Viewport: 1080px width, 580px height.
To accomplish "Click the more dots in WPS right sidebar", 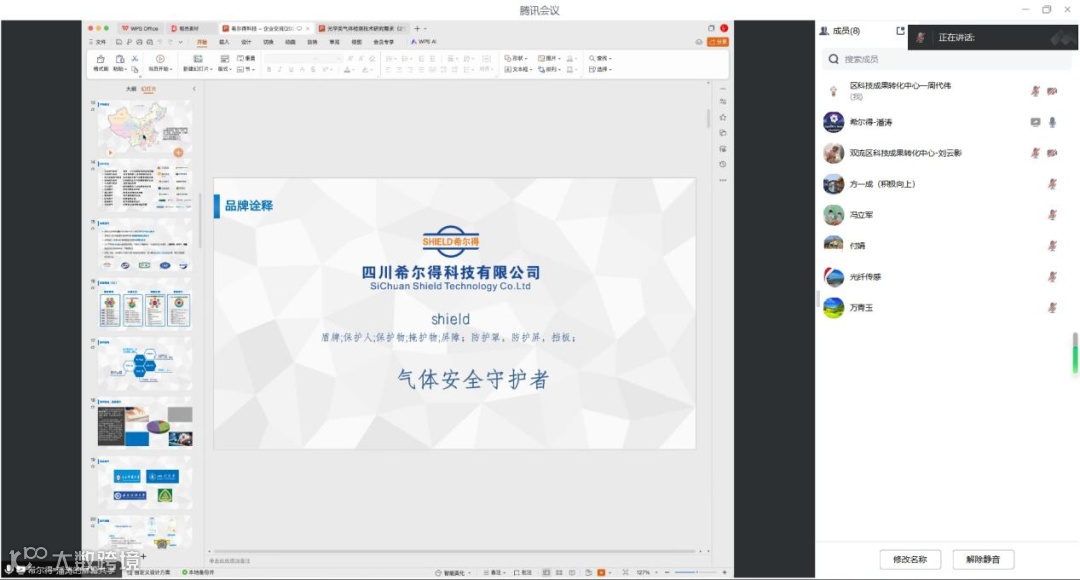I will (723, 180).
